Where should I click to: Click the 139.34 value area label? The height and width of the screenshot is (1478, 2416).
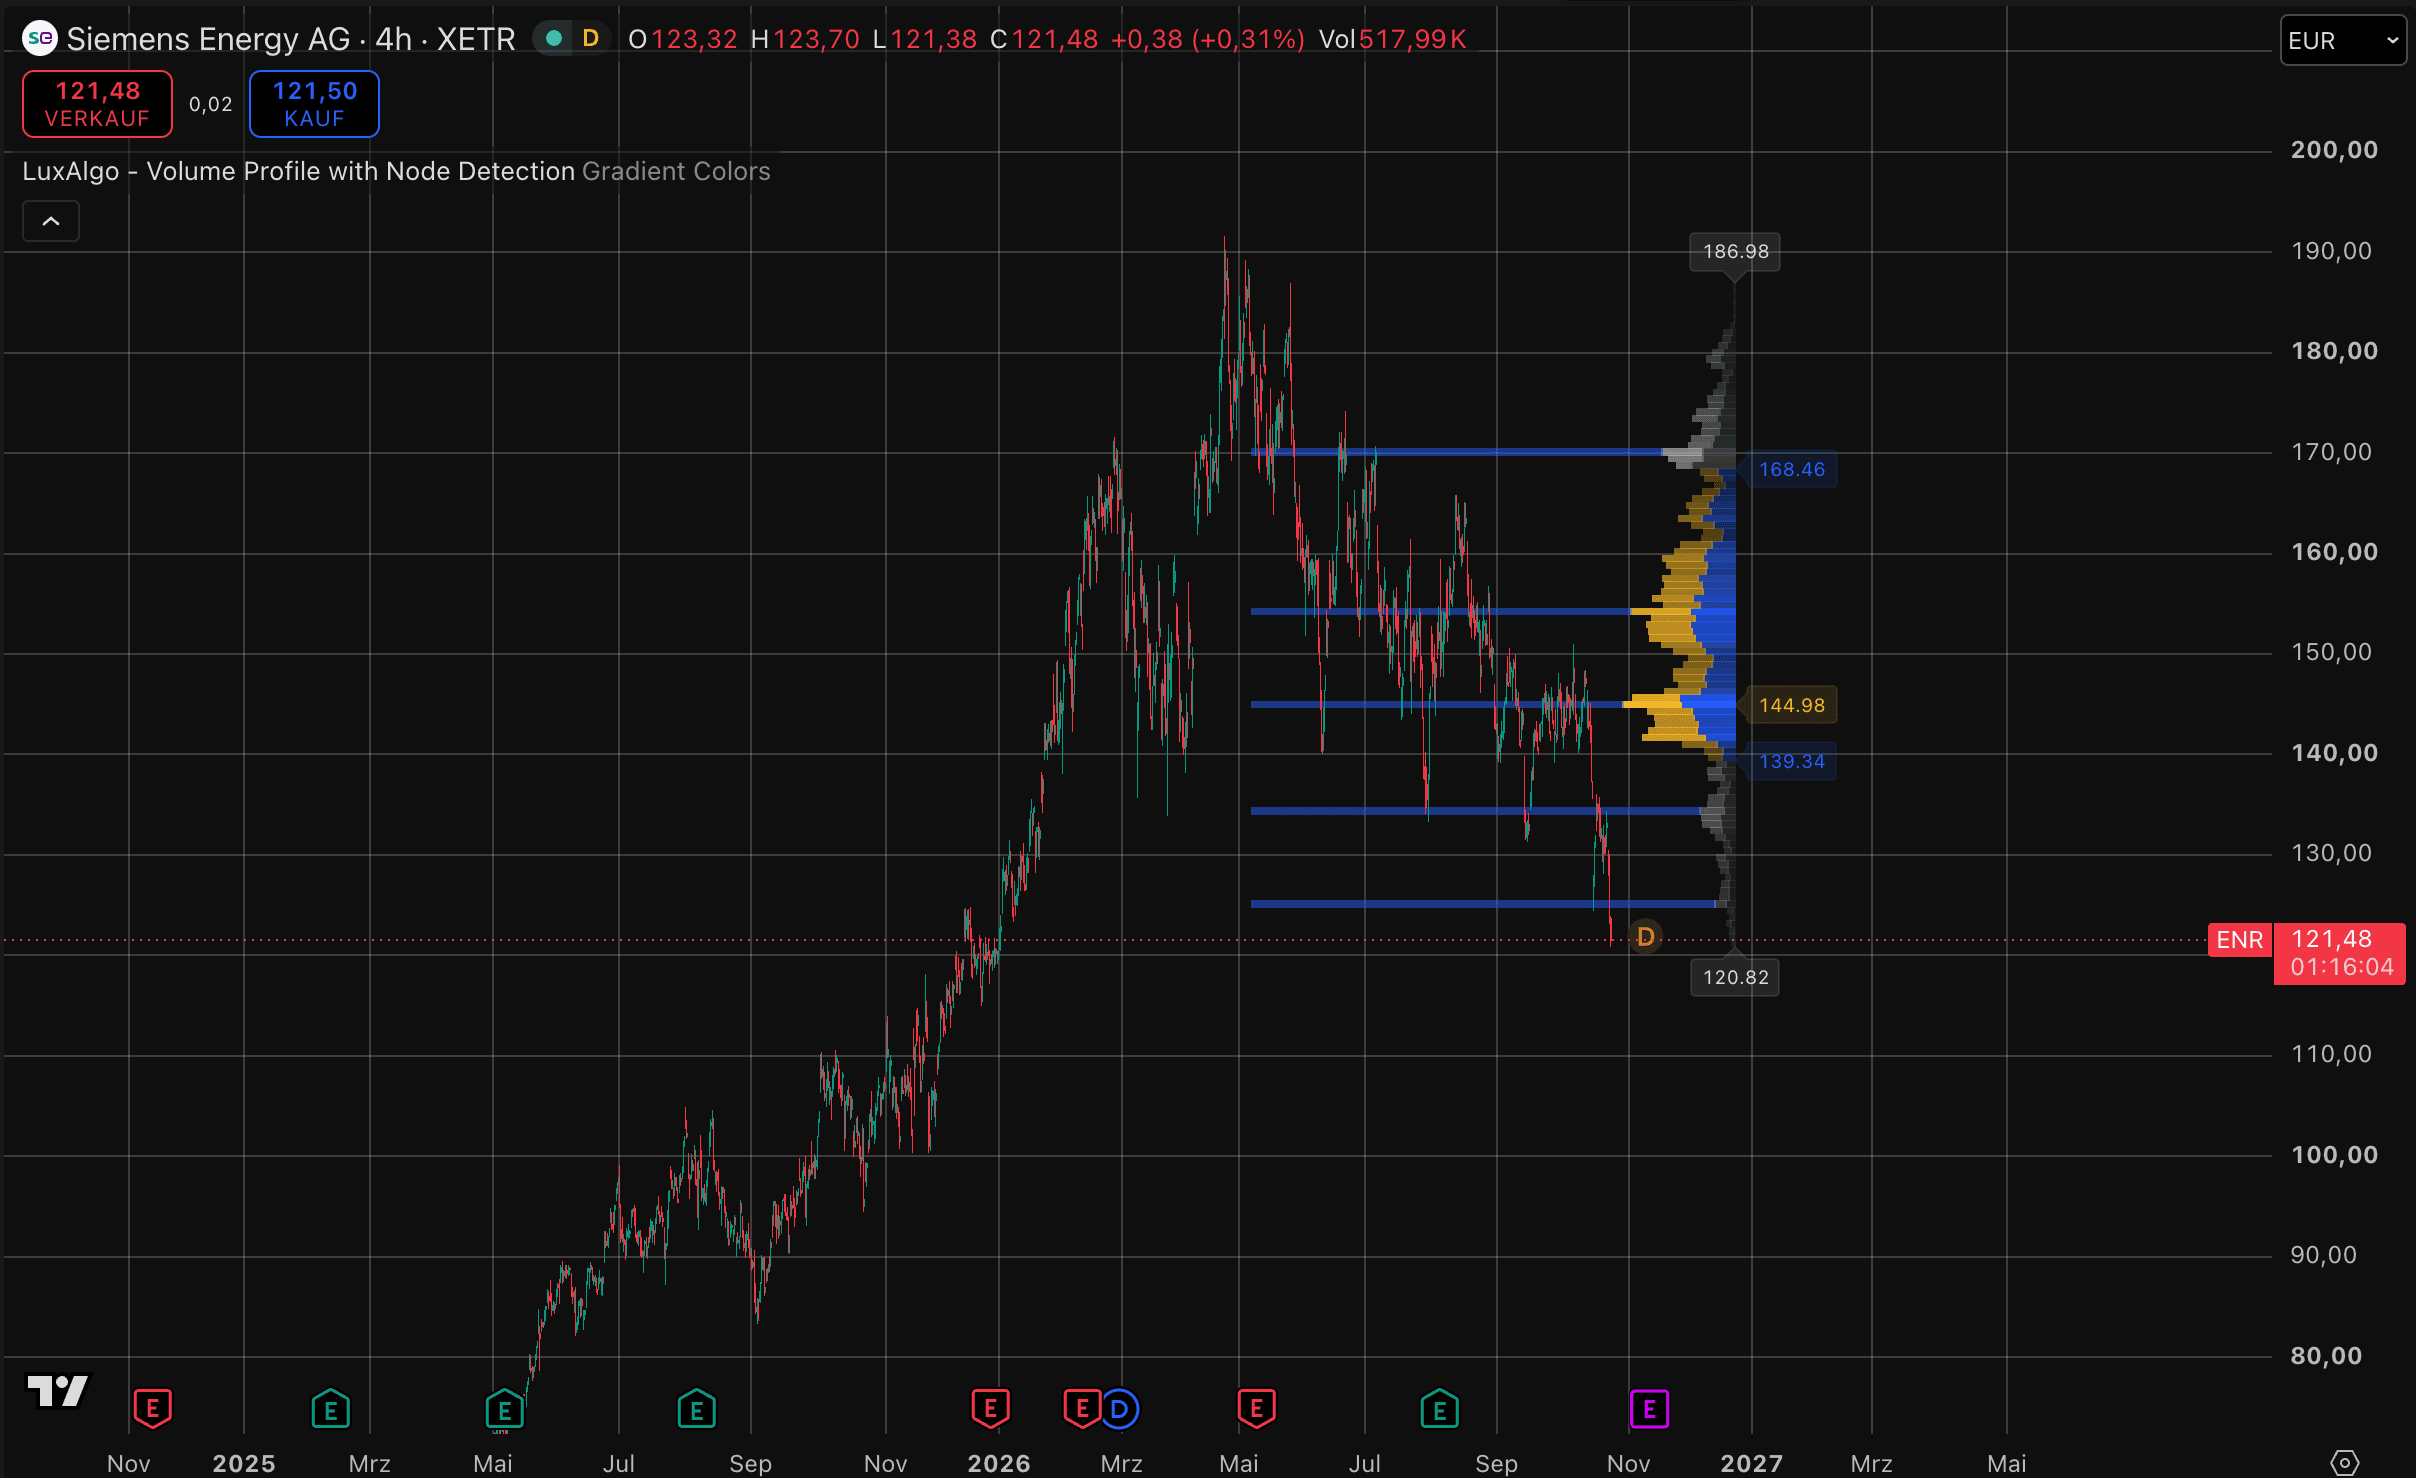click(1790, 762)
